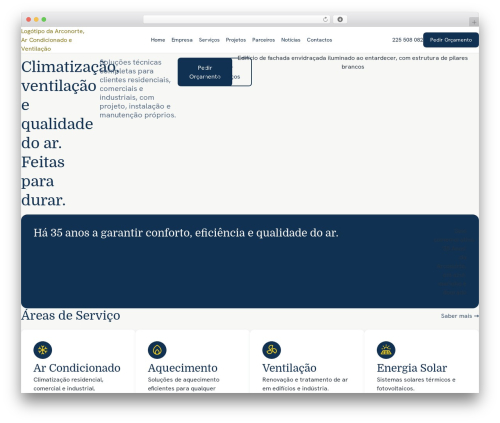The width and height of the screenshot is (500, 423).
Task: Click the green maximize window button
Action: point(44,20)
